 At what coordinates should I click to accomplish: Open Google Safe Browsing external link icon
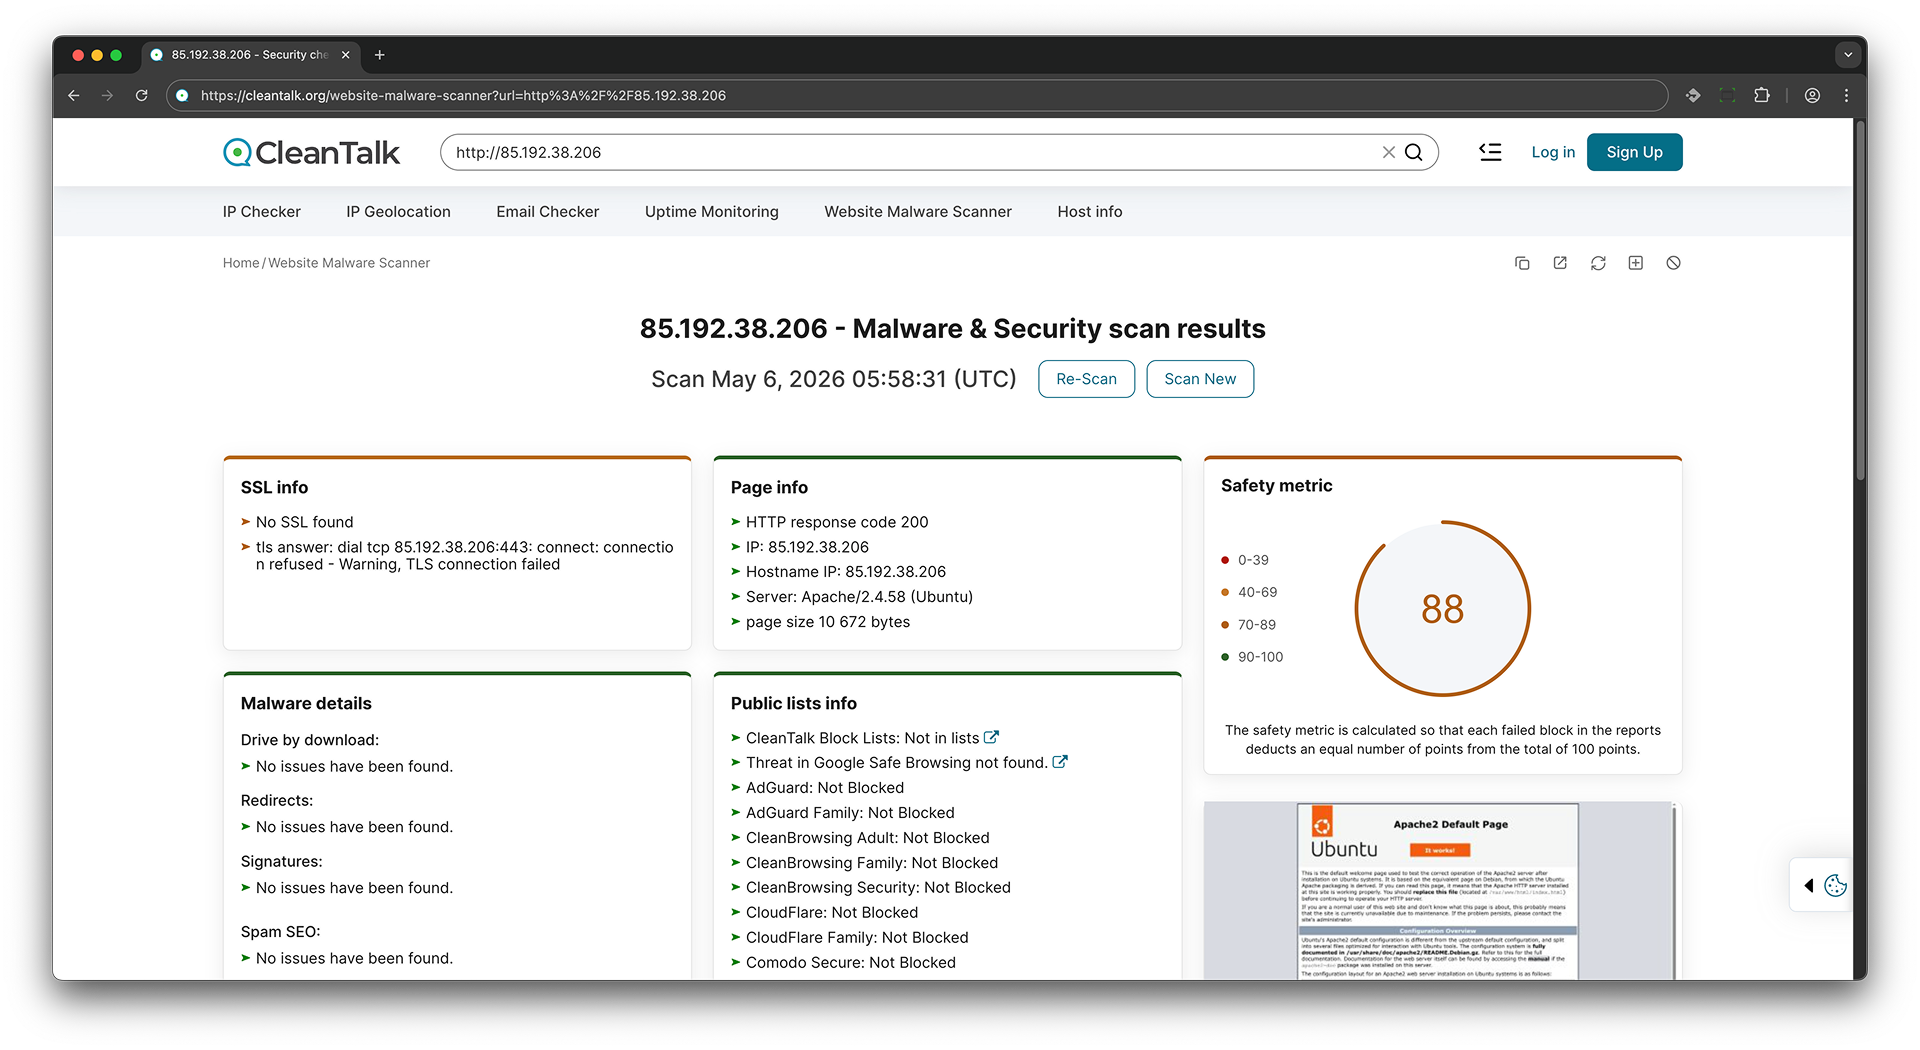coord(1060,762)
